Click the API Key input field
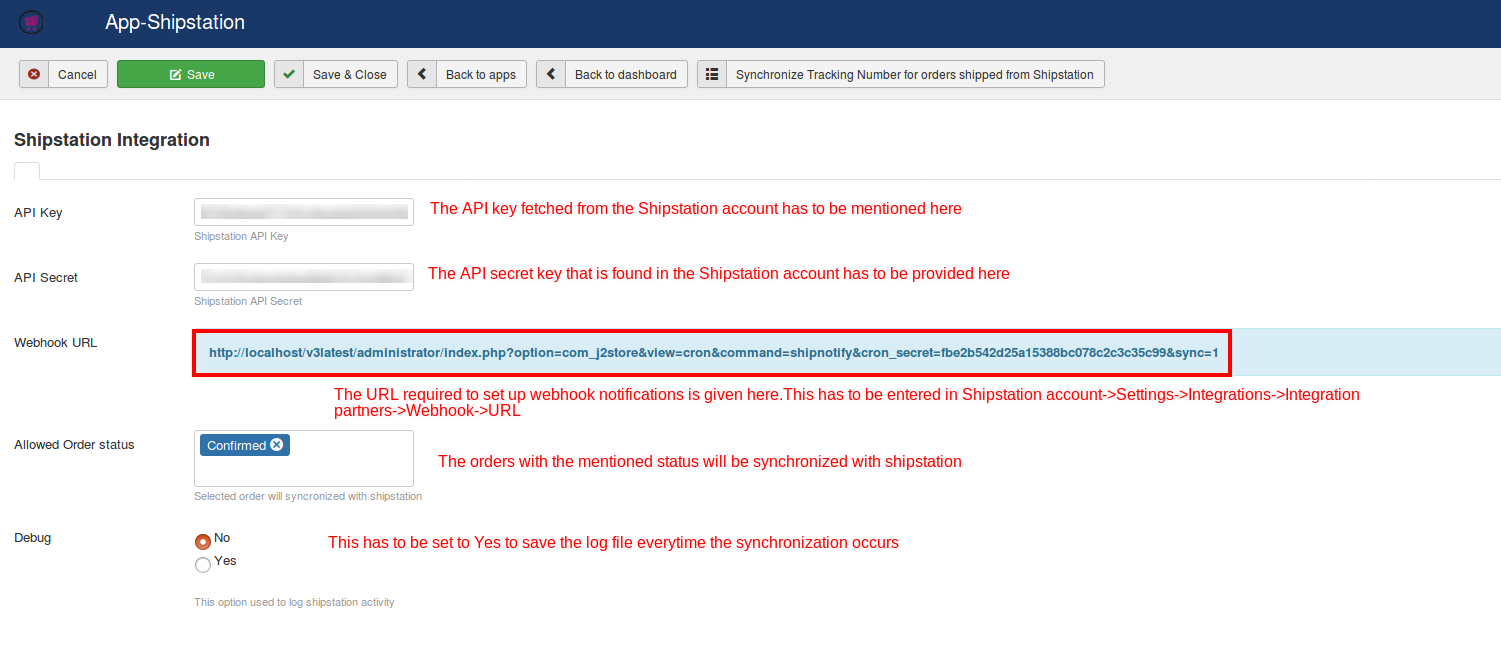The height and width of the screenshot is (669, 1501). click(304, 212)
